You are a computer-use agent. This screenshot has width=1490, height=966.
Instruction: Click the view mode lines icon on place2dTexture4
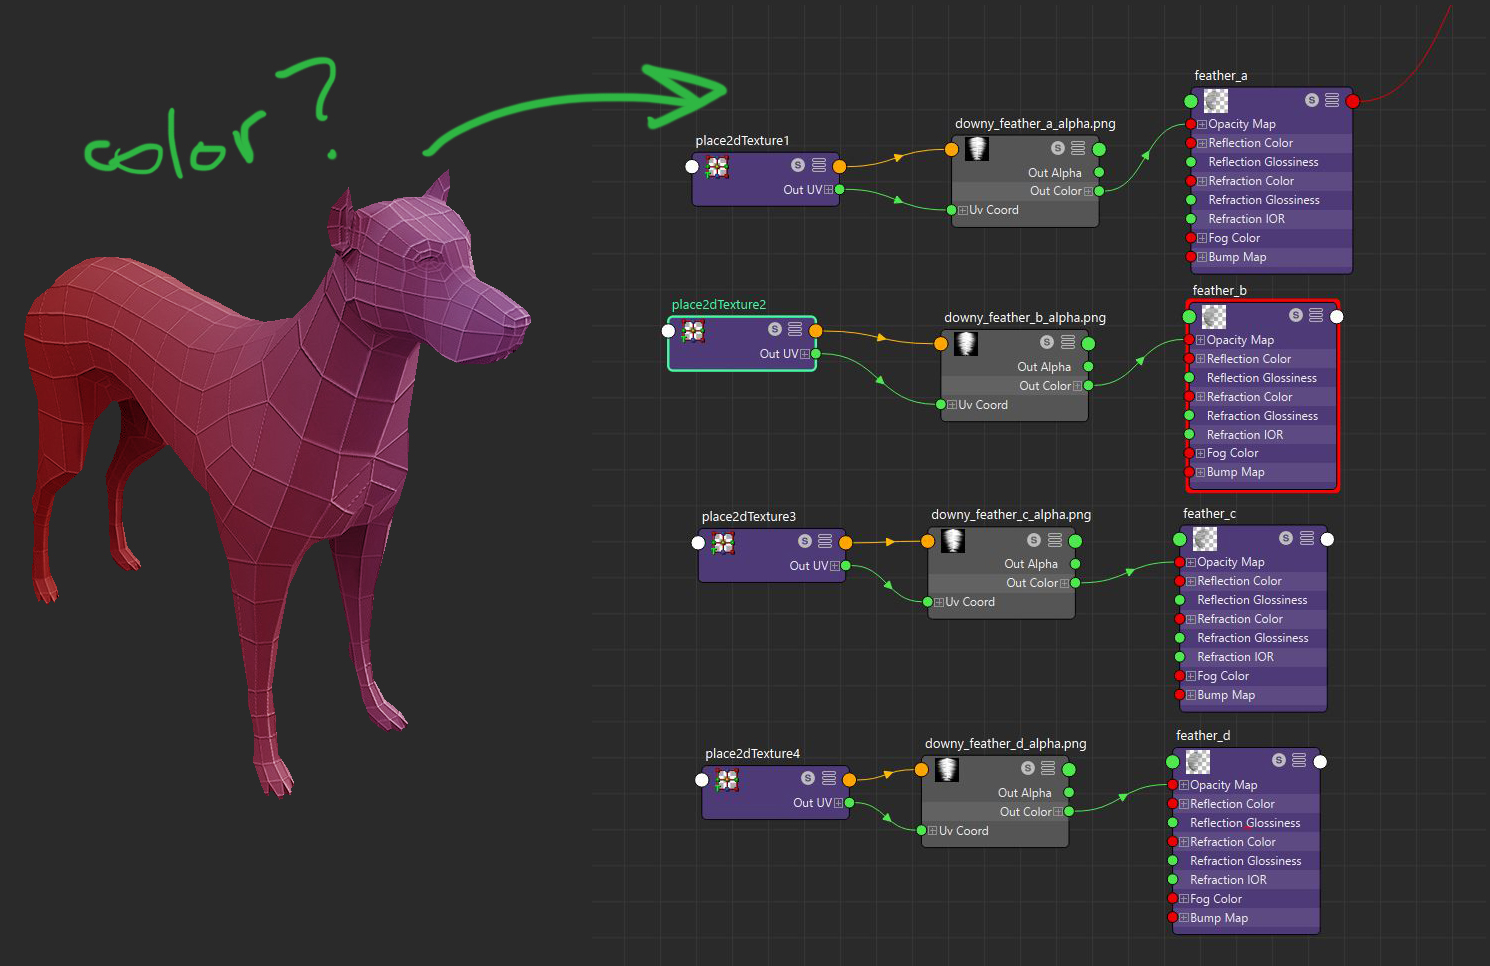pos(829,778)
